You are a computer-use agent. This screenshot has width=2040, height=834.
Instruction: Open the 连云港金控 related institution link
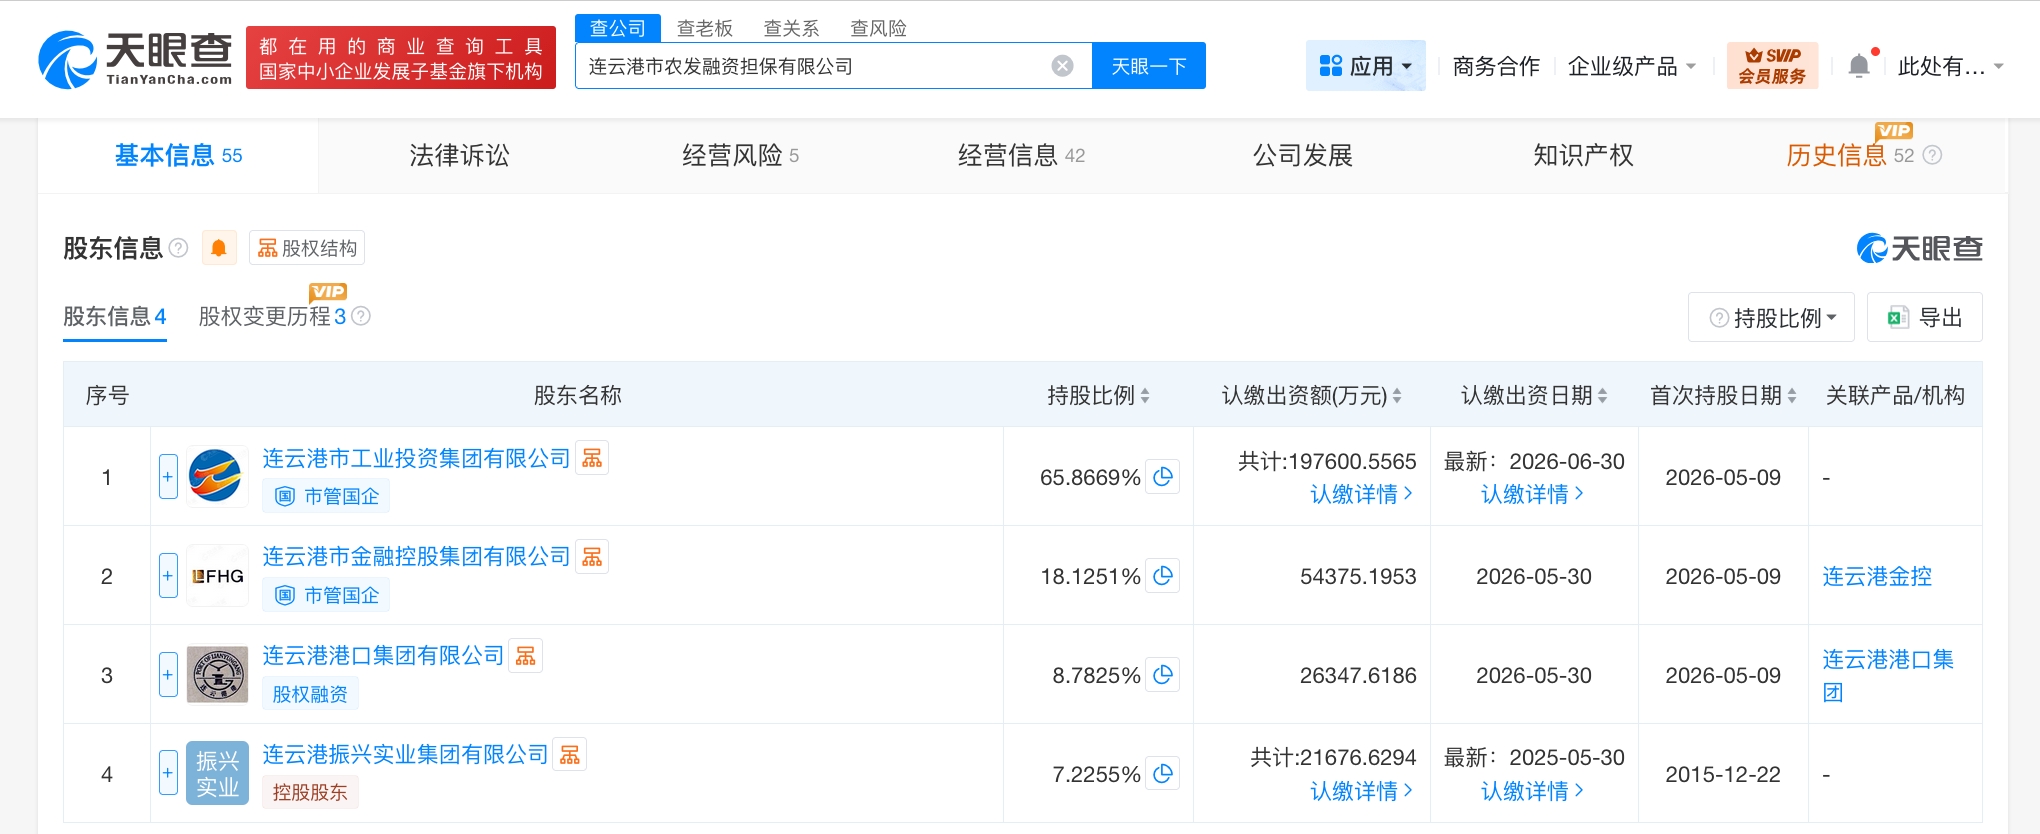[x=1877, y=576]
